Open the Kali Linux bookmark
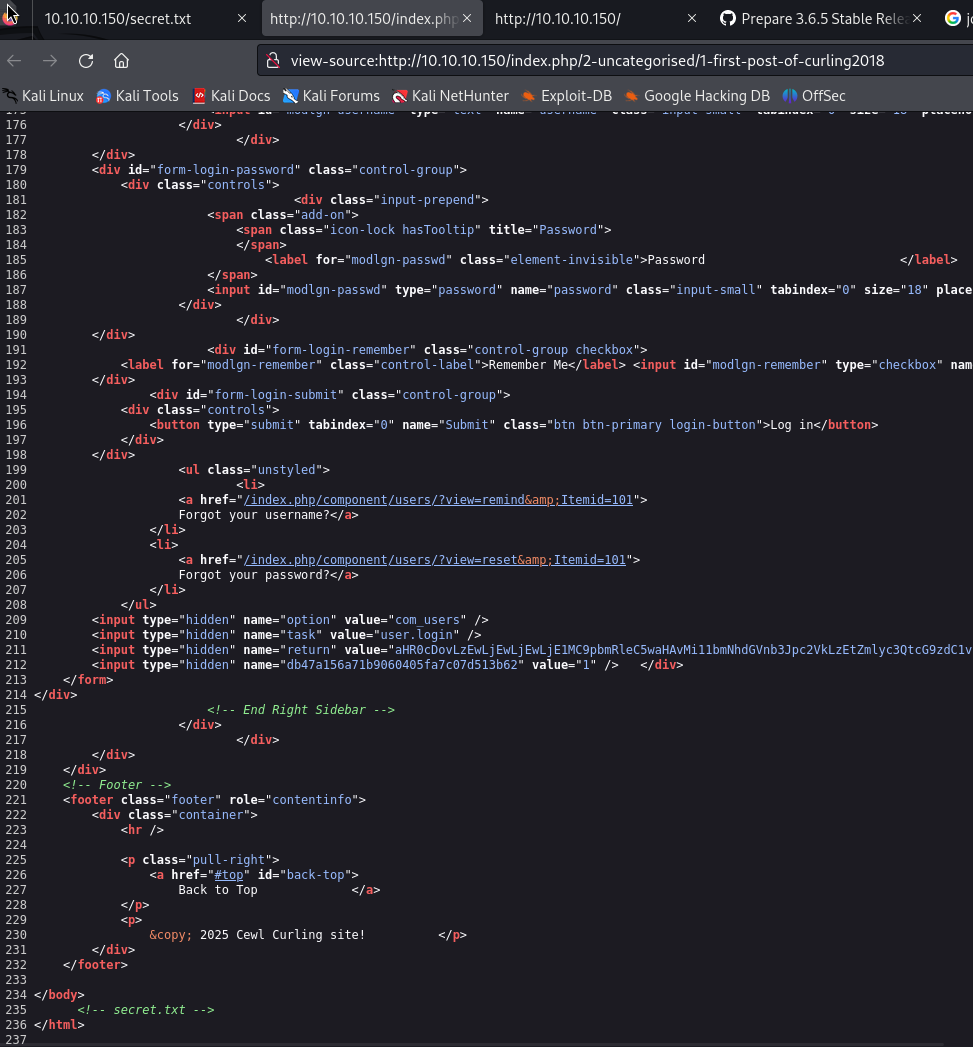The height and width of the screenshot is (1047, 973). pyautogui.click(x=43, y=96)
